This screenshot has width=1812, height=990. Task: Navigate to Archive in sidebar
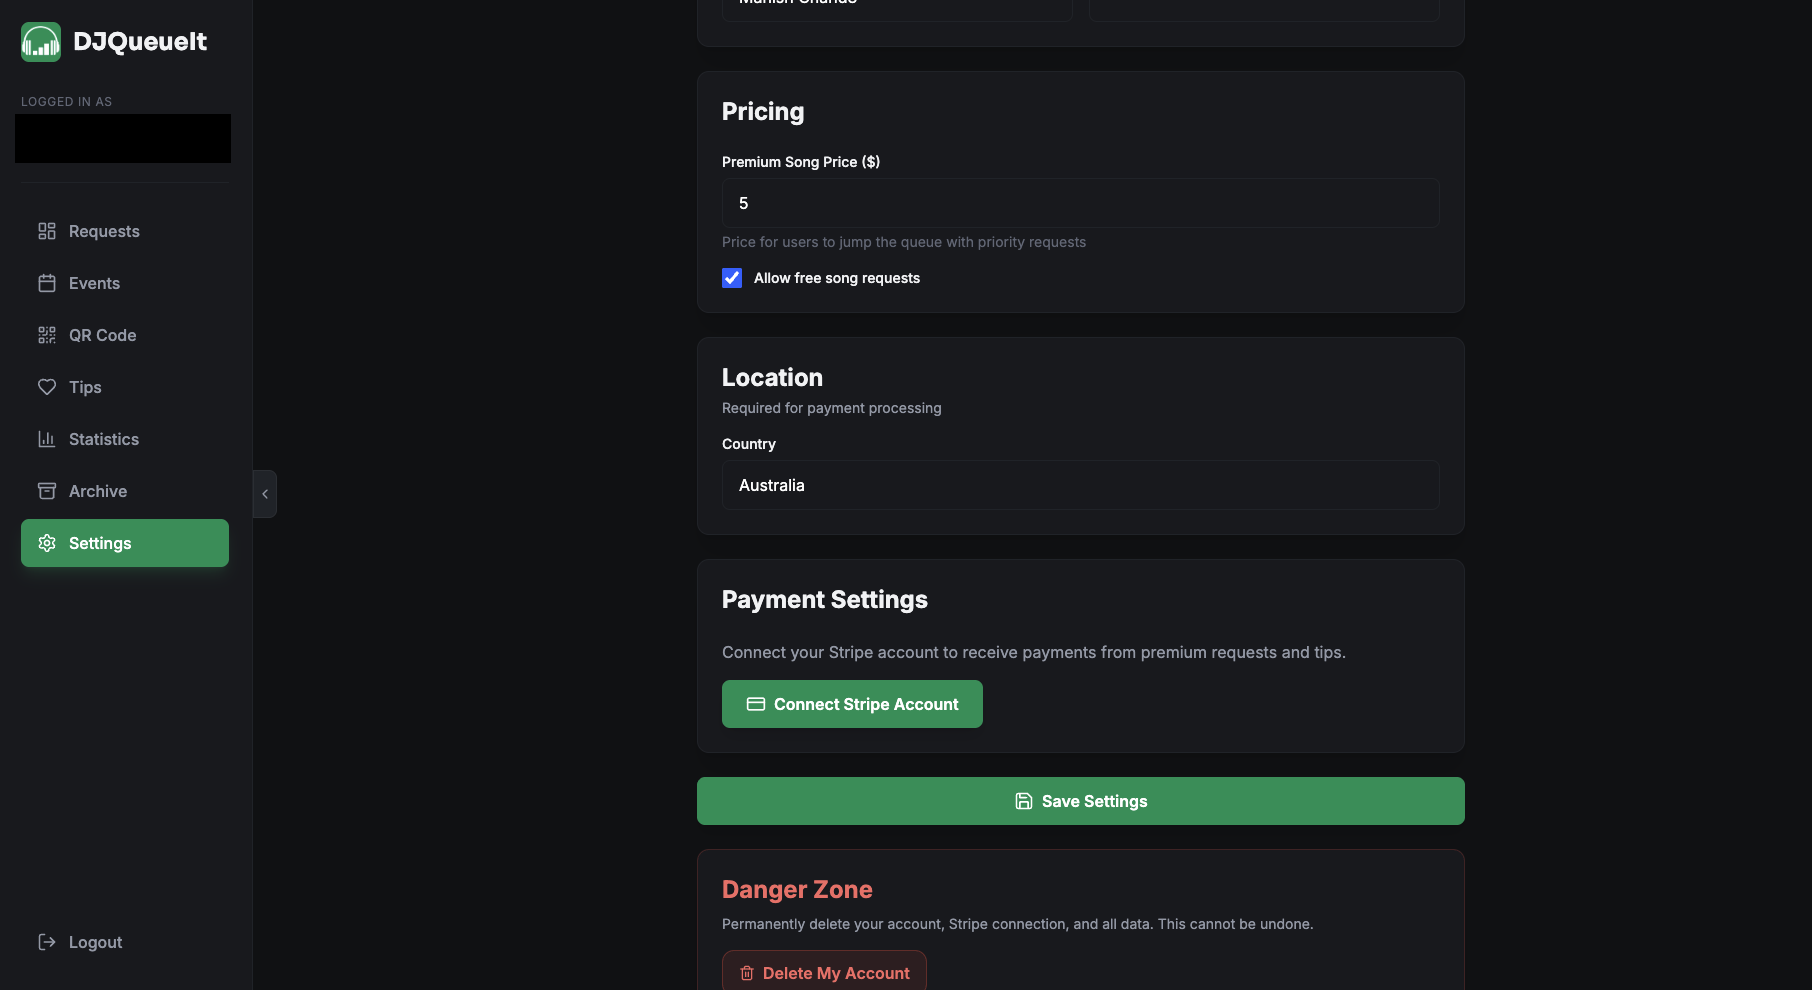[x=98, y=491]
